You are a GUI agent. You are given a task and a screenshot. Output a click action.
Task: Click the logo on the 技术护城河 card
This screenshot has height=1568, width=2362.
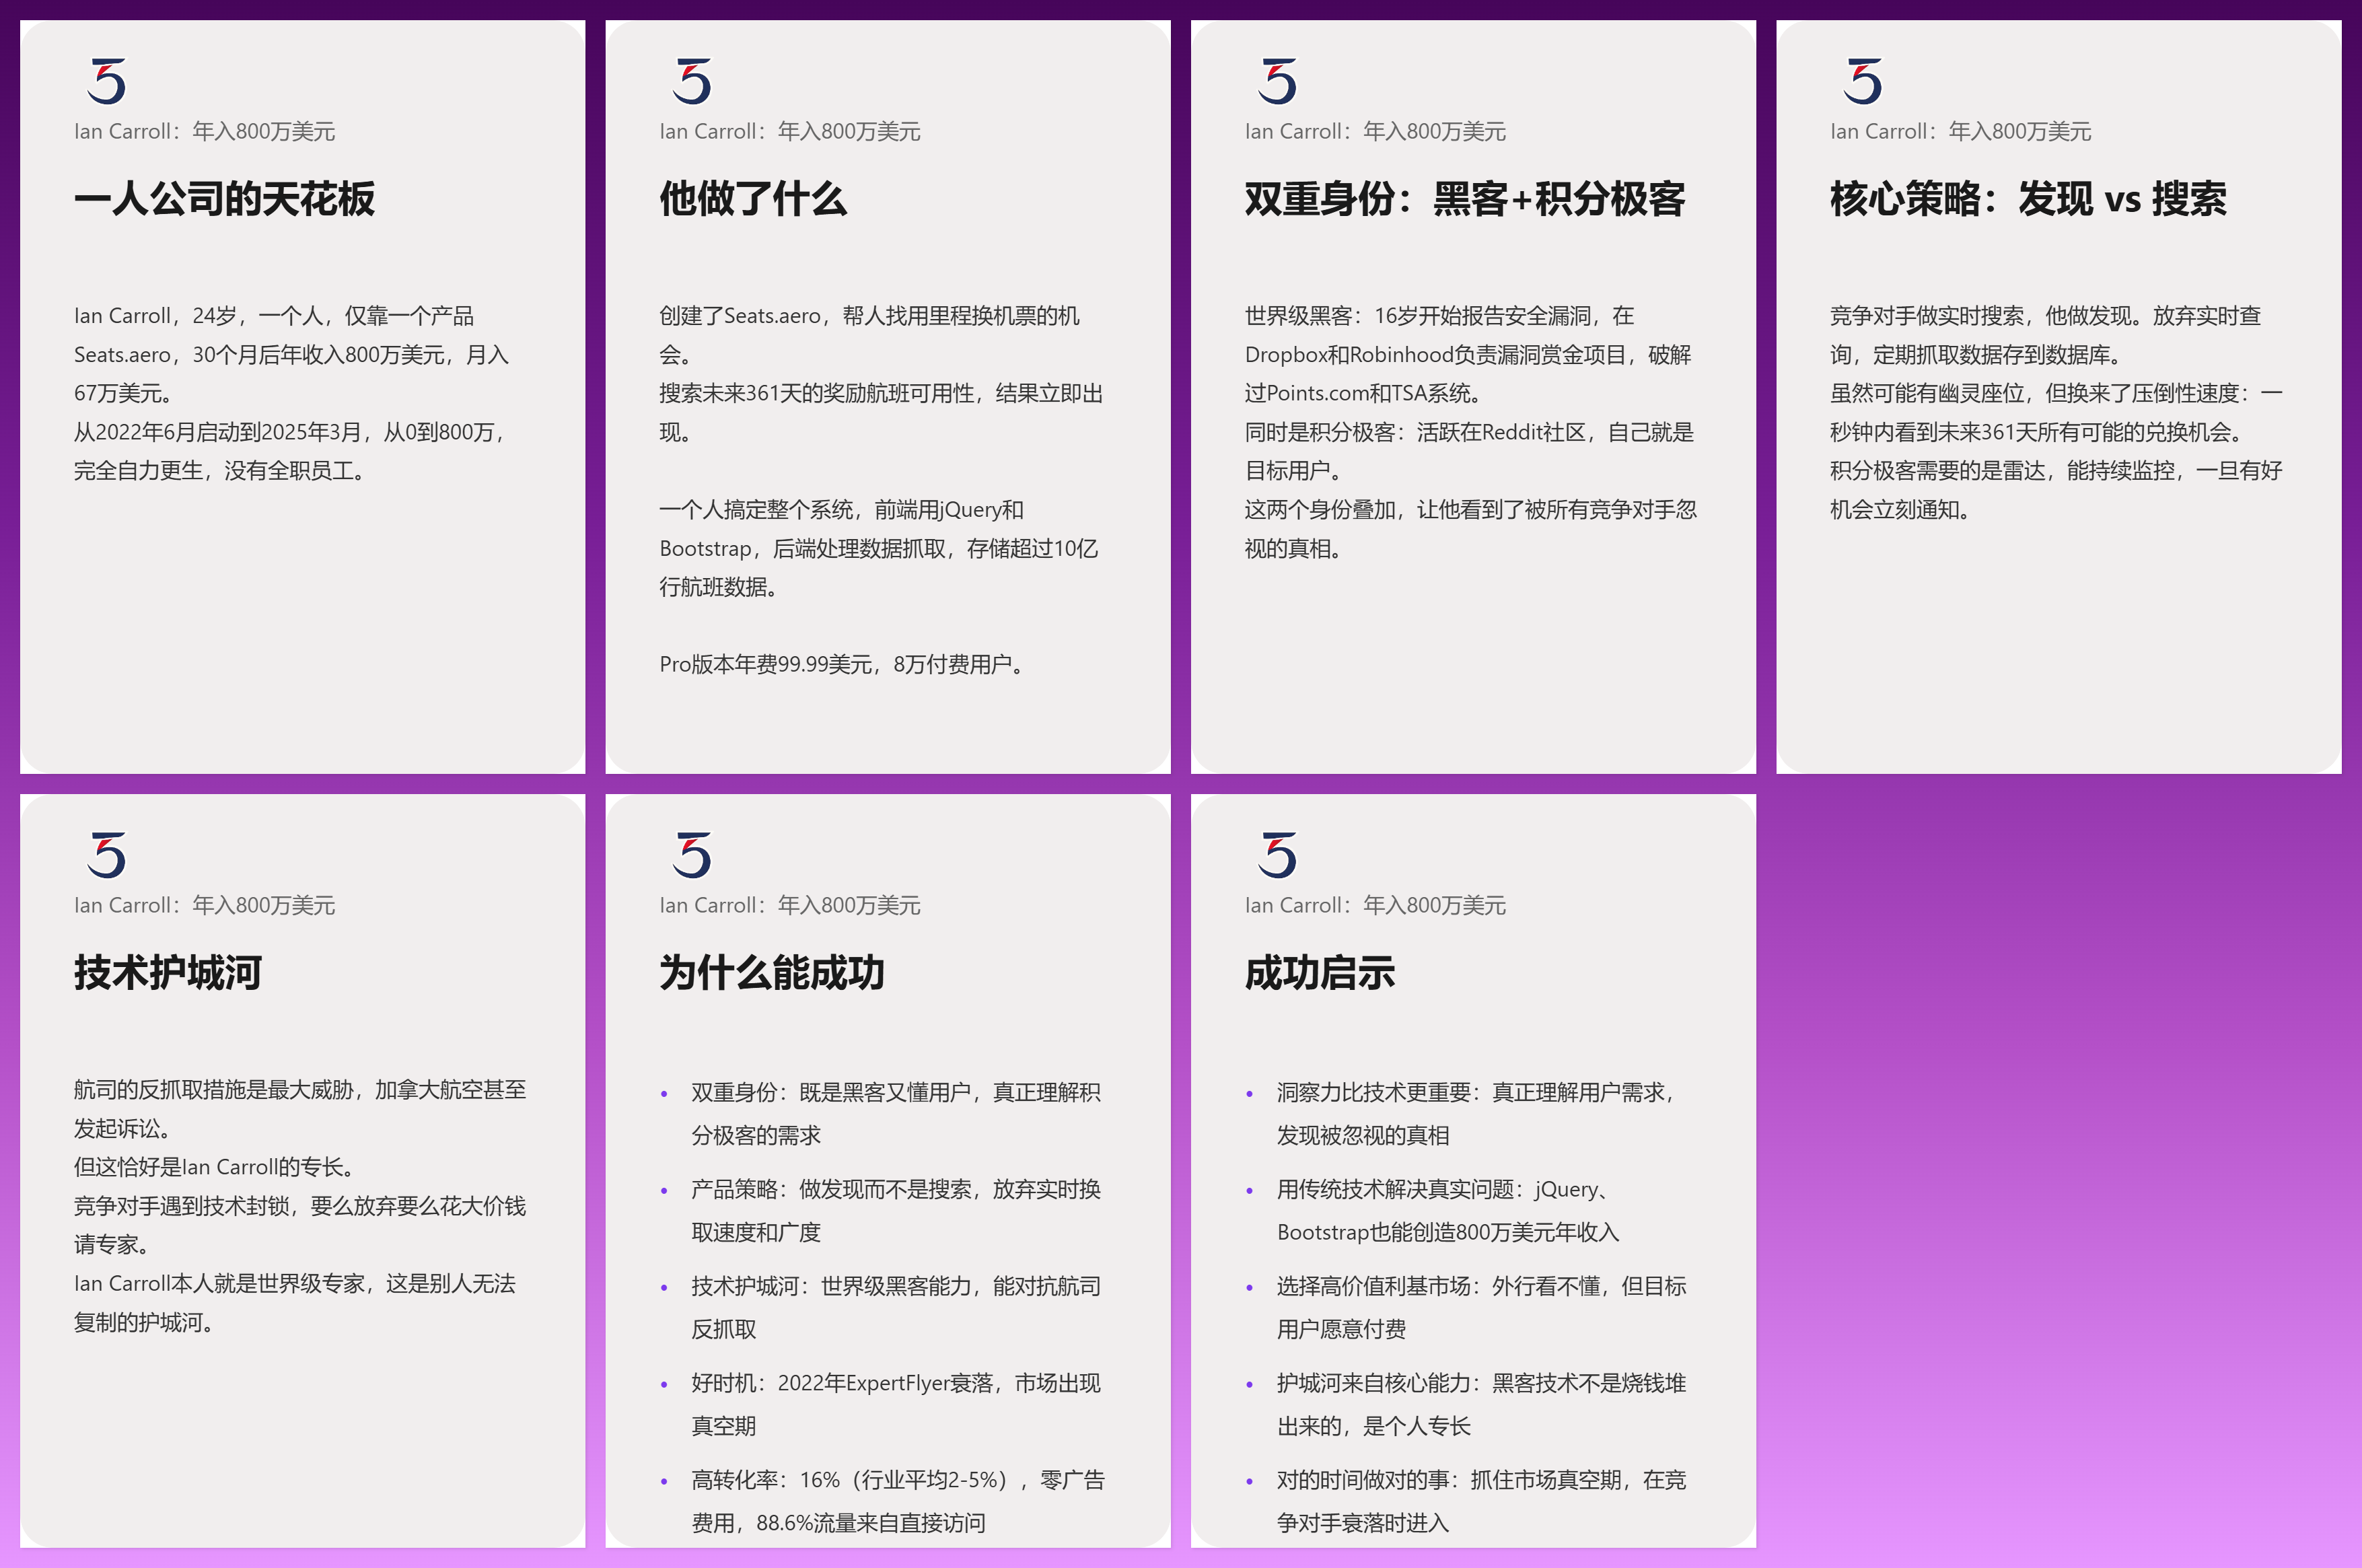coord(106,855)
